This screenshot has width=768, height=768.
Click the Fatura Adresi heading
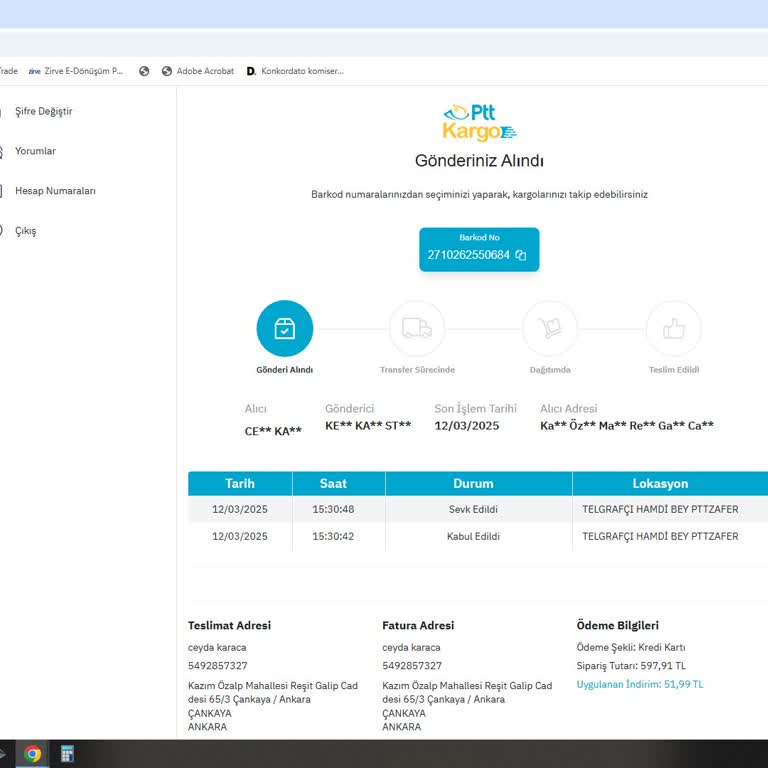[418, 625]
